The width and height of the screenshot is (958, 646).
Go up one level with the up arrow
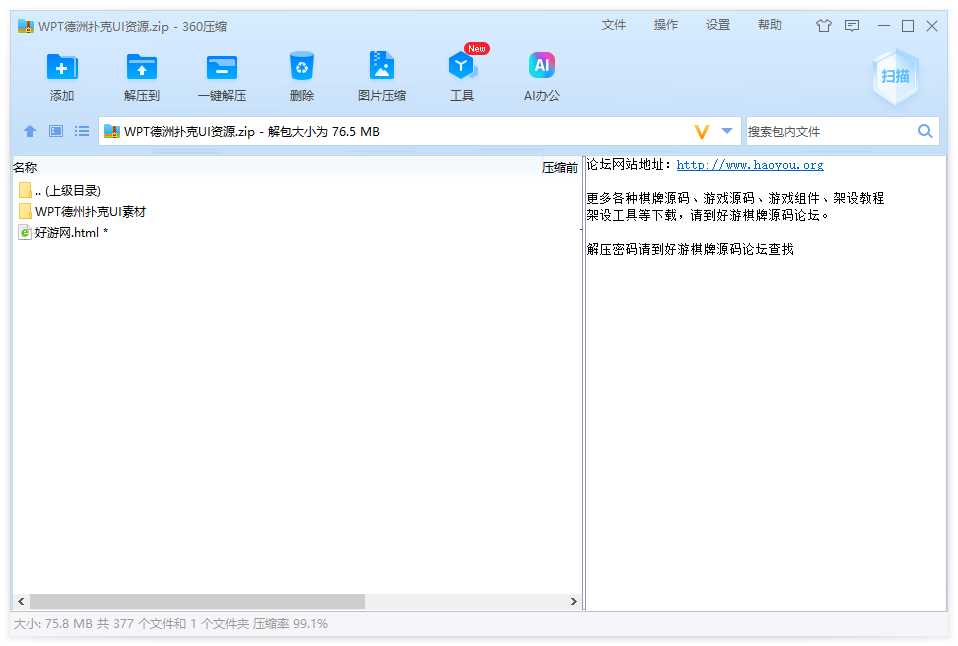click(x=30, y=131)
